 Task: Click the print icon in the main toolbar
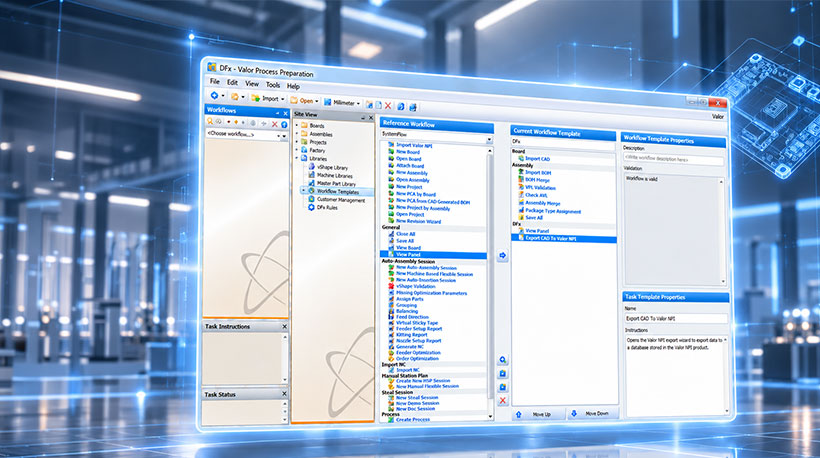click(x=413, y=107)
